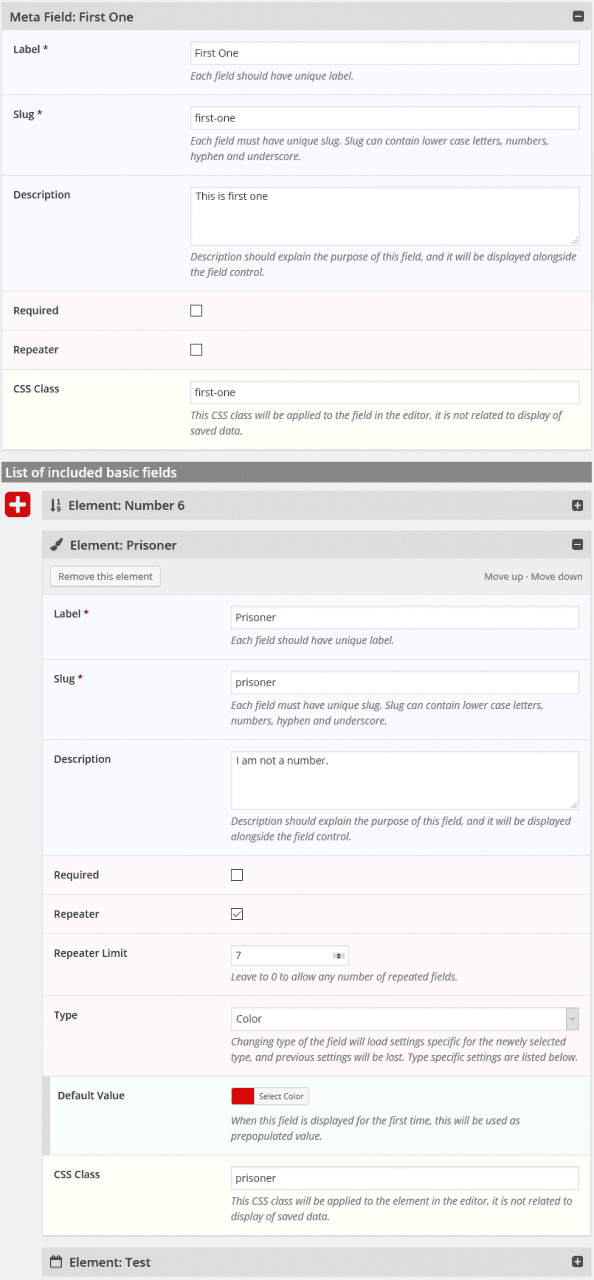Collapse the Meta Field: First One panel

(577, 16)
